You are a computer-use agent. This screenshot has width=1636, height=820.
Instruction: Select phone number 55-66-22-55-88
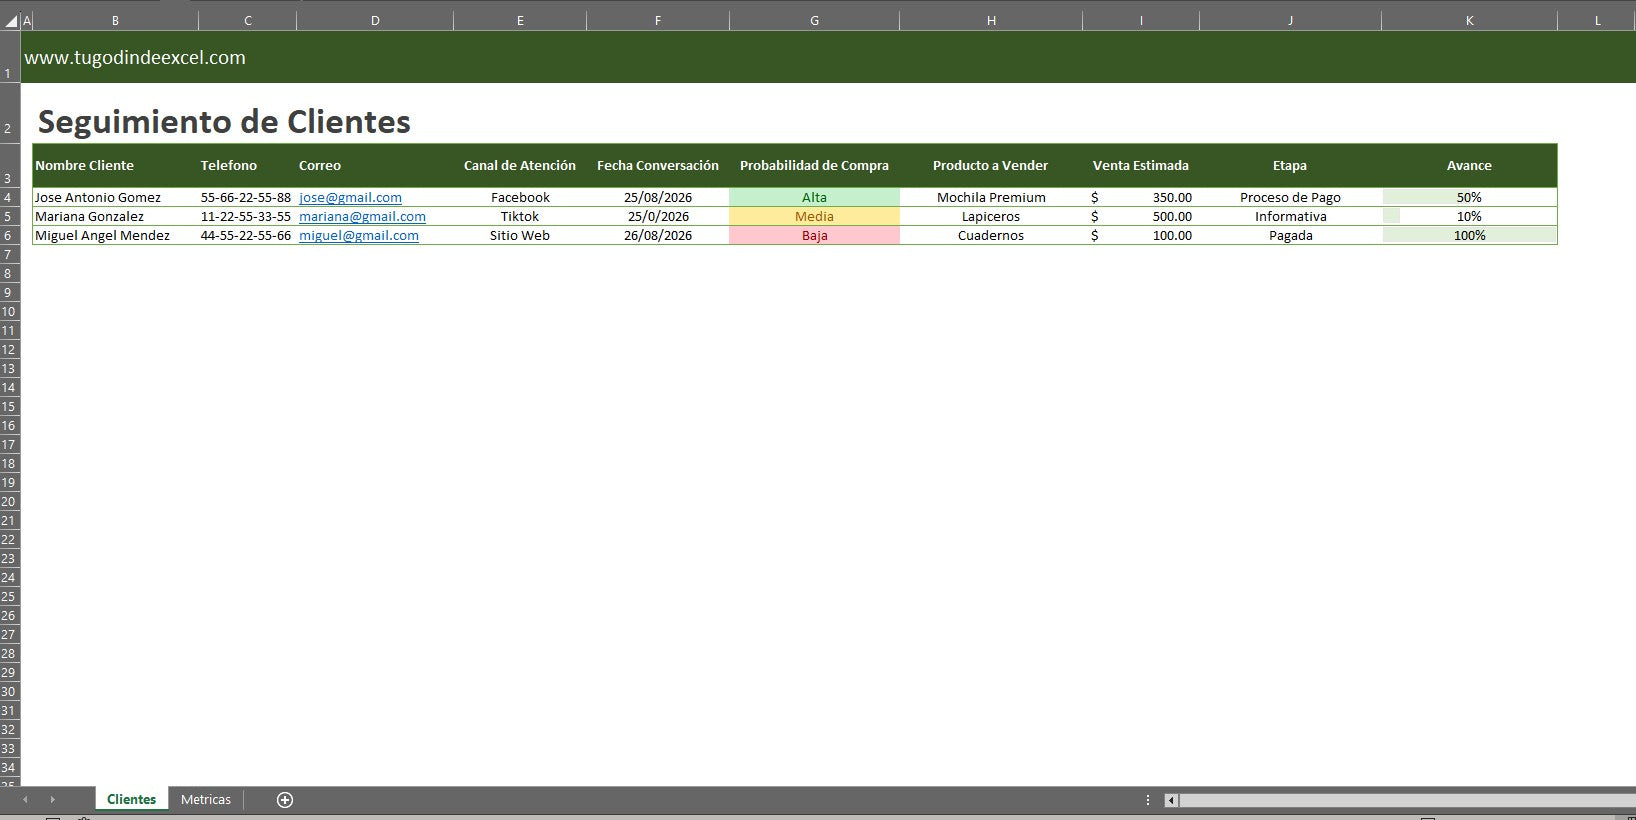coord(247,198)
